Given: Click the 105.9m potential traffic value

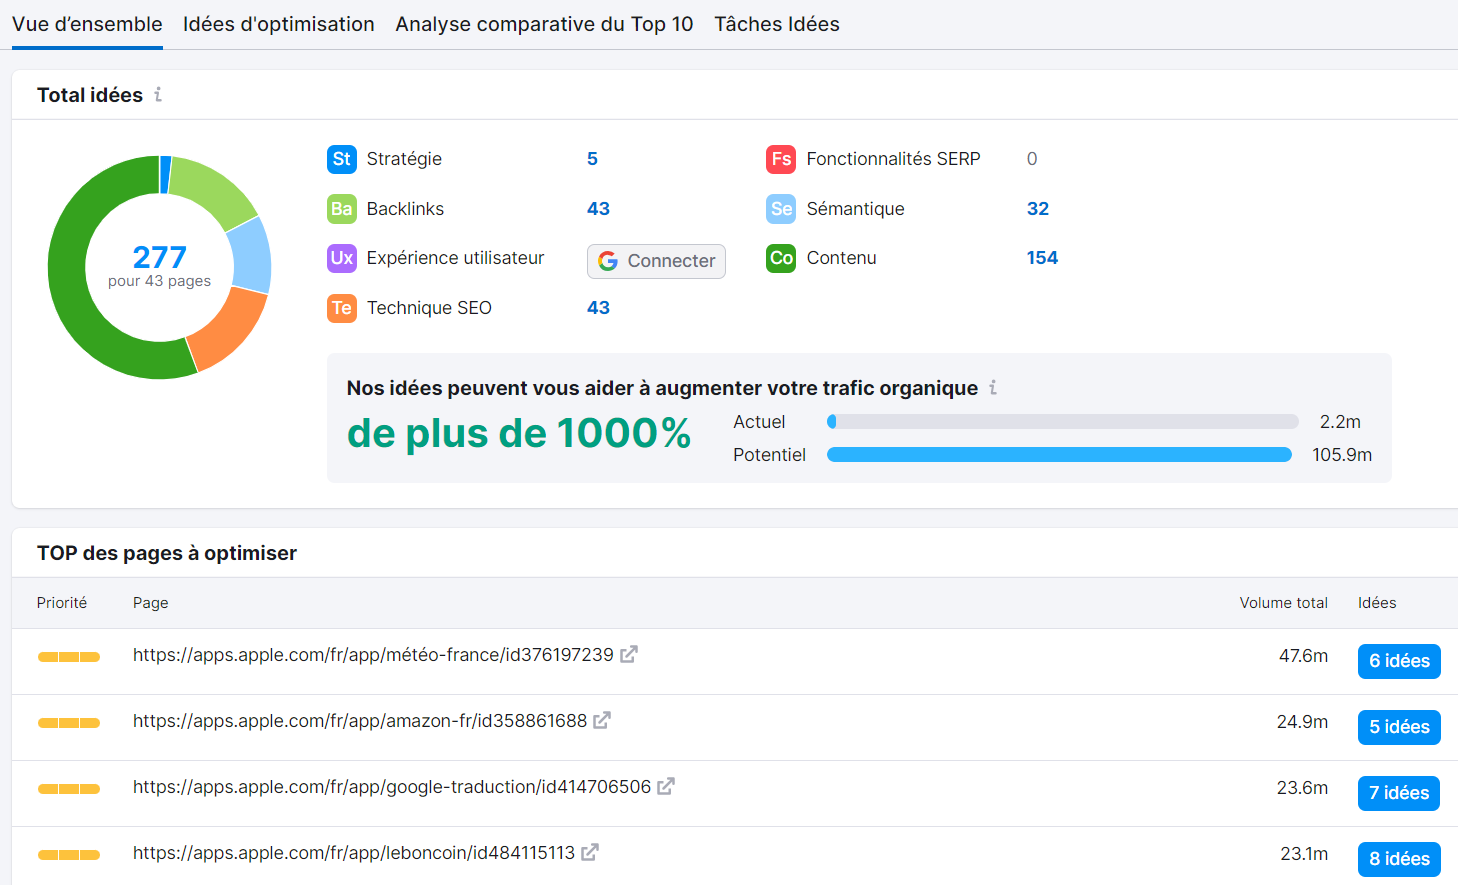Looking at the screenshot, I should [1342, 455].
